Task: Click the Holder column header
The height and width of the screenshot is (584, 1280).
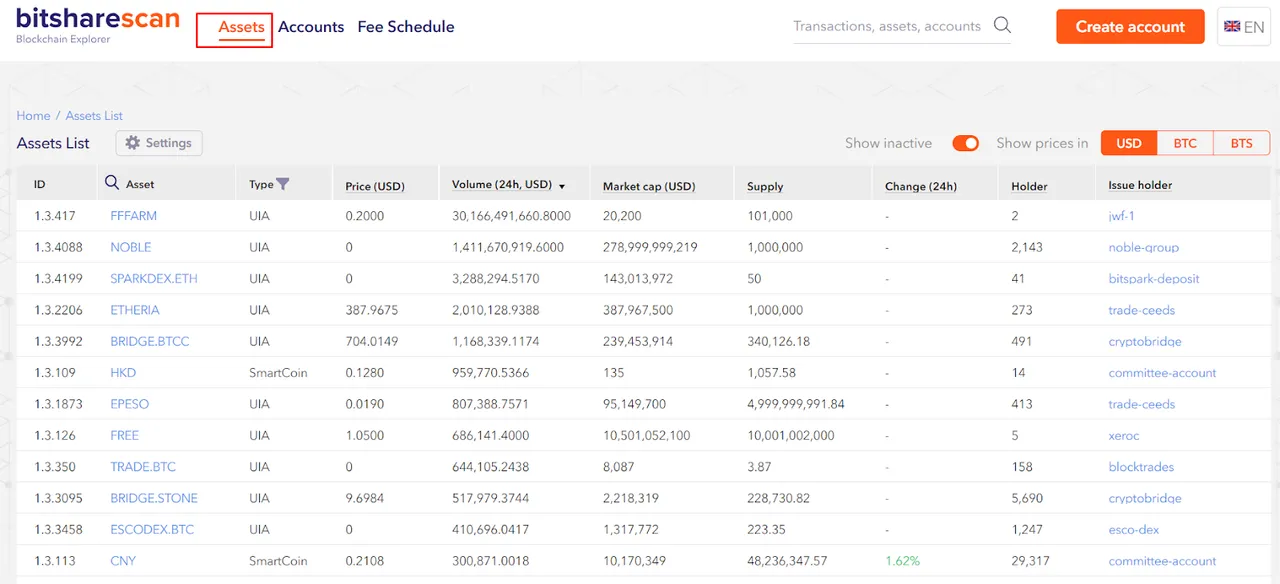Action: pos(1029,186)
